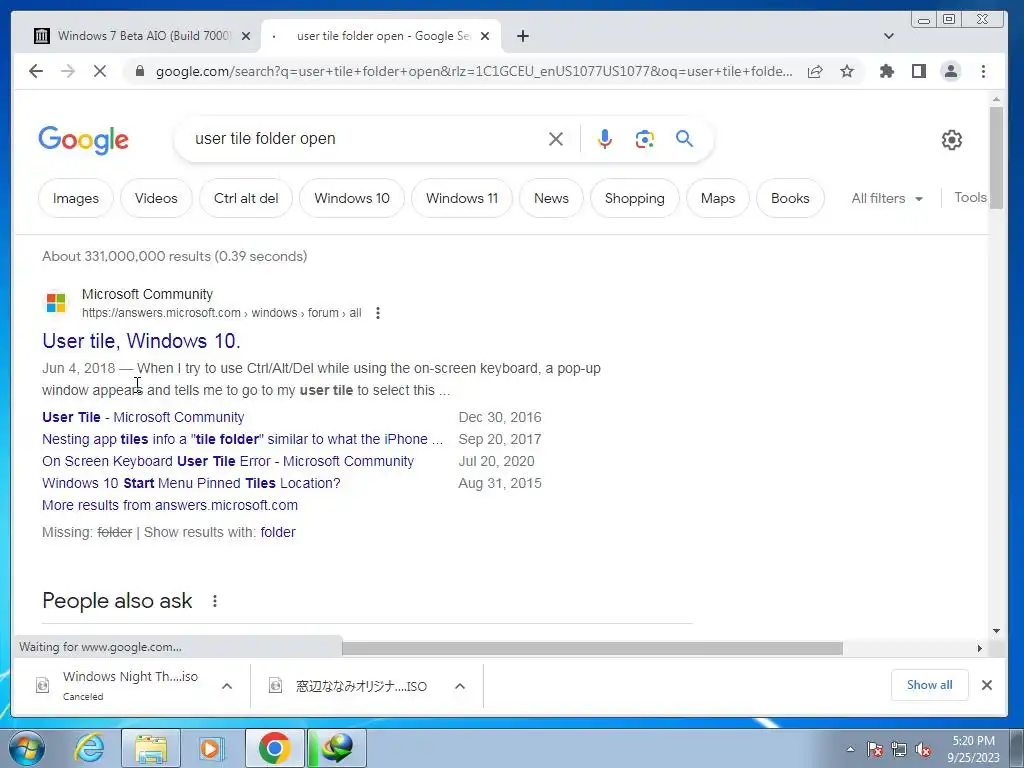Apply the Windows 11 filter
Image resolution: width=1024 pixels, height=768 pixels.
click(462, 198)
